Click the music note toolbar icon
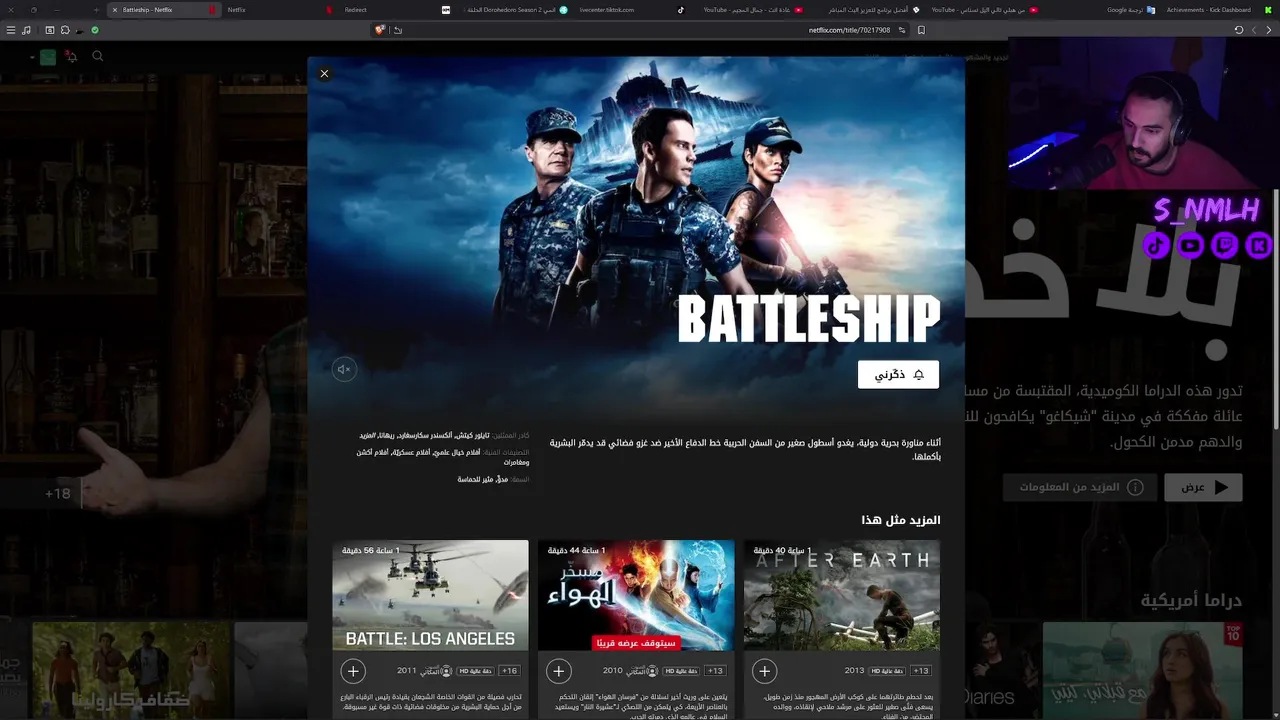1280x720 pixels. pos(27,30)
